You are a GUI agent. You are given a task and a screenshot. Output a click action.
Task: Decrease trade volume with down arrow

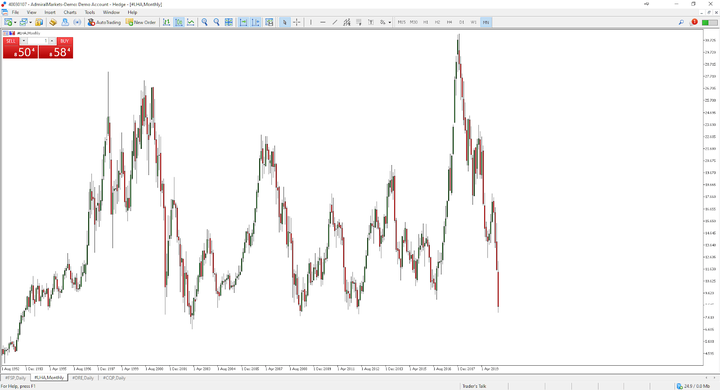pyautogui.click(x=23, y=41)
